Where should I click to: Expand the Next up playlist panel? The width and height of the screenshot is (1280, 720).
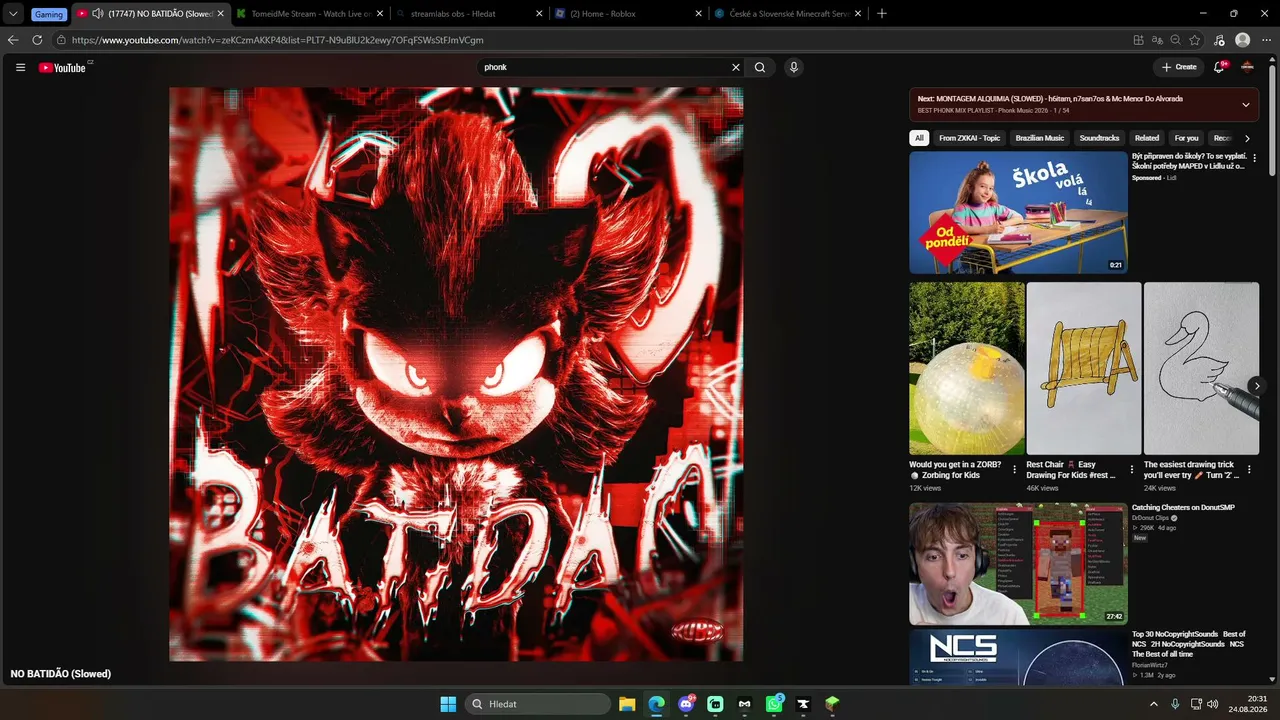[x=1246, y=104]
